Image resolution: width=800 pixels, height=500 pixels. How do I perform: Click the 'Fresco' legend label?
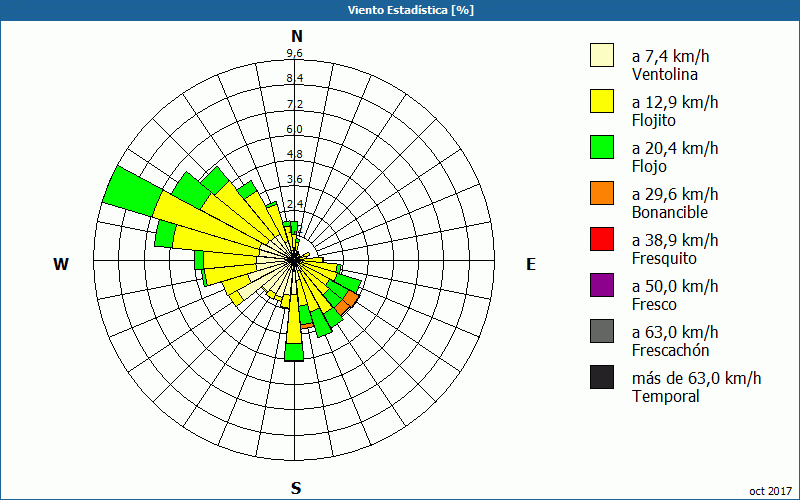pos(655,304)
